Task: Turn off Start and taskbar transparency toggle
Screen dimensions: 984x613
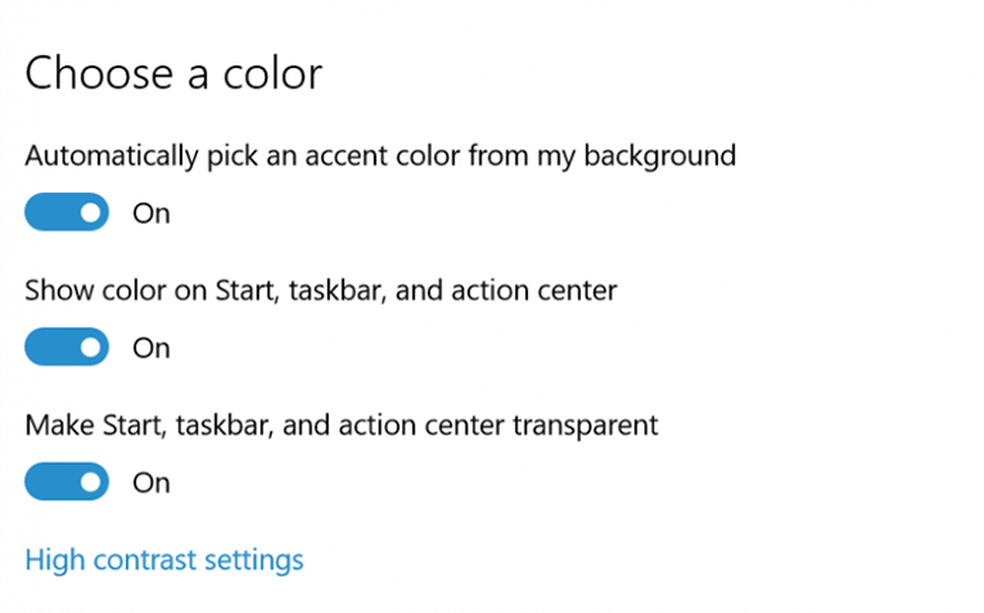Action: 66,482
